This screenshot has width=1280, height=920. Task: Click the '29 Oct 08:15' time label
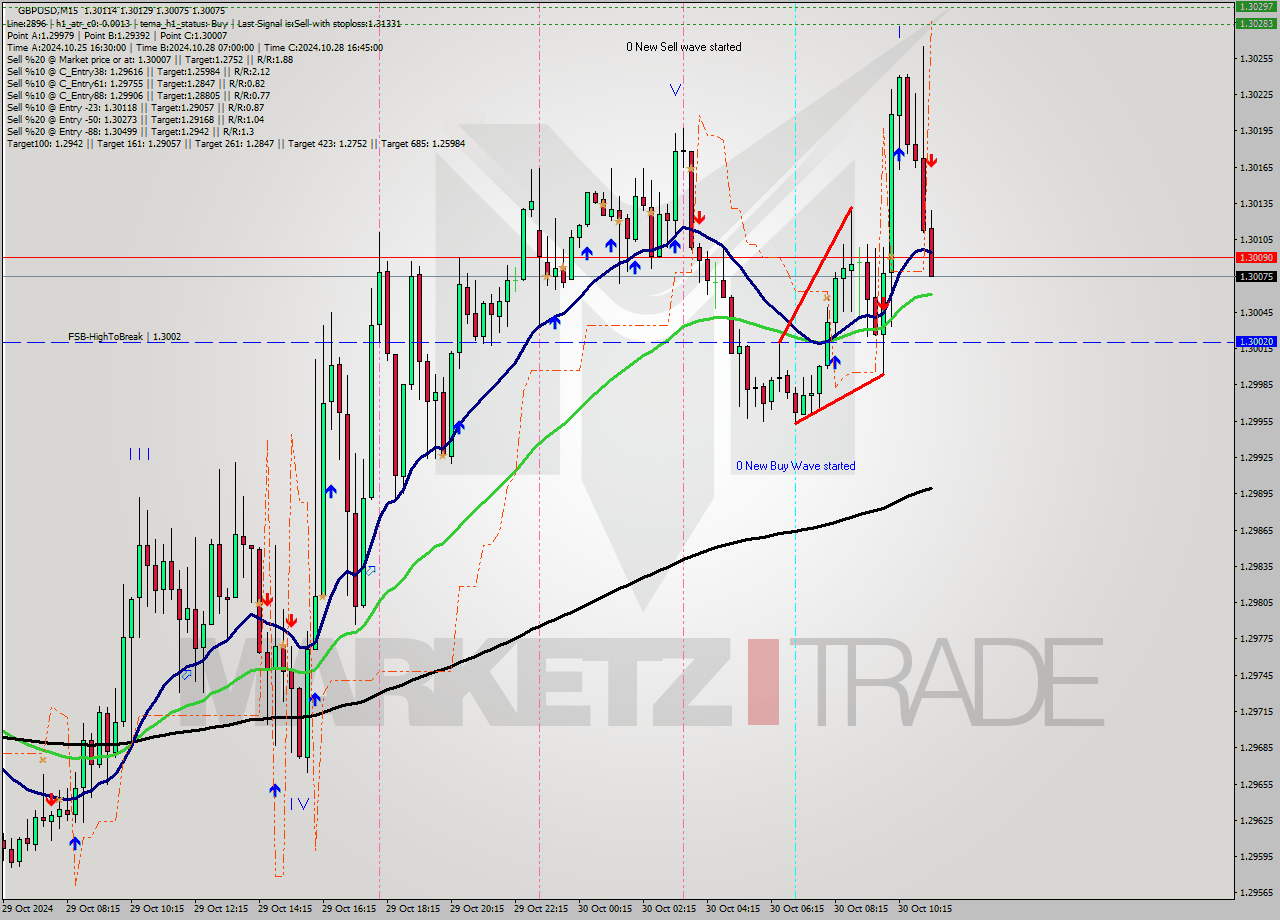pyautogui.click(x=92, y=909)
